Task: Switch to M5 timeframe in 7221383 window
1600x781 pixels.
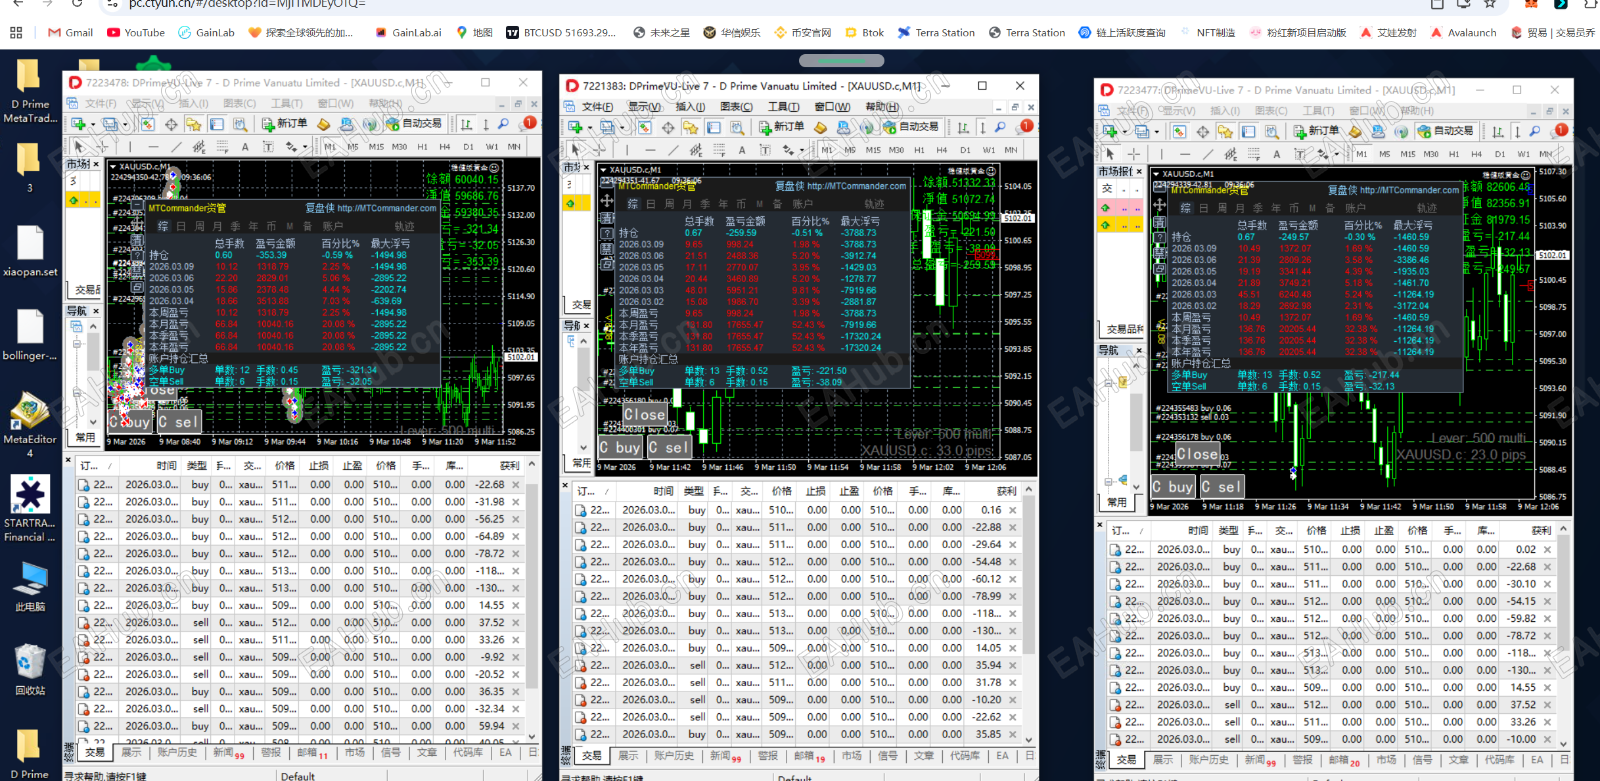Action: click(849, 150)
